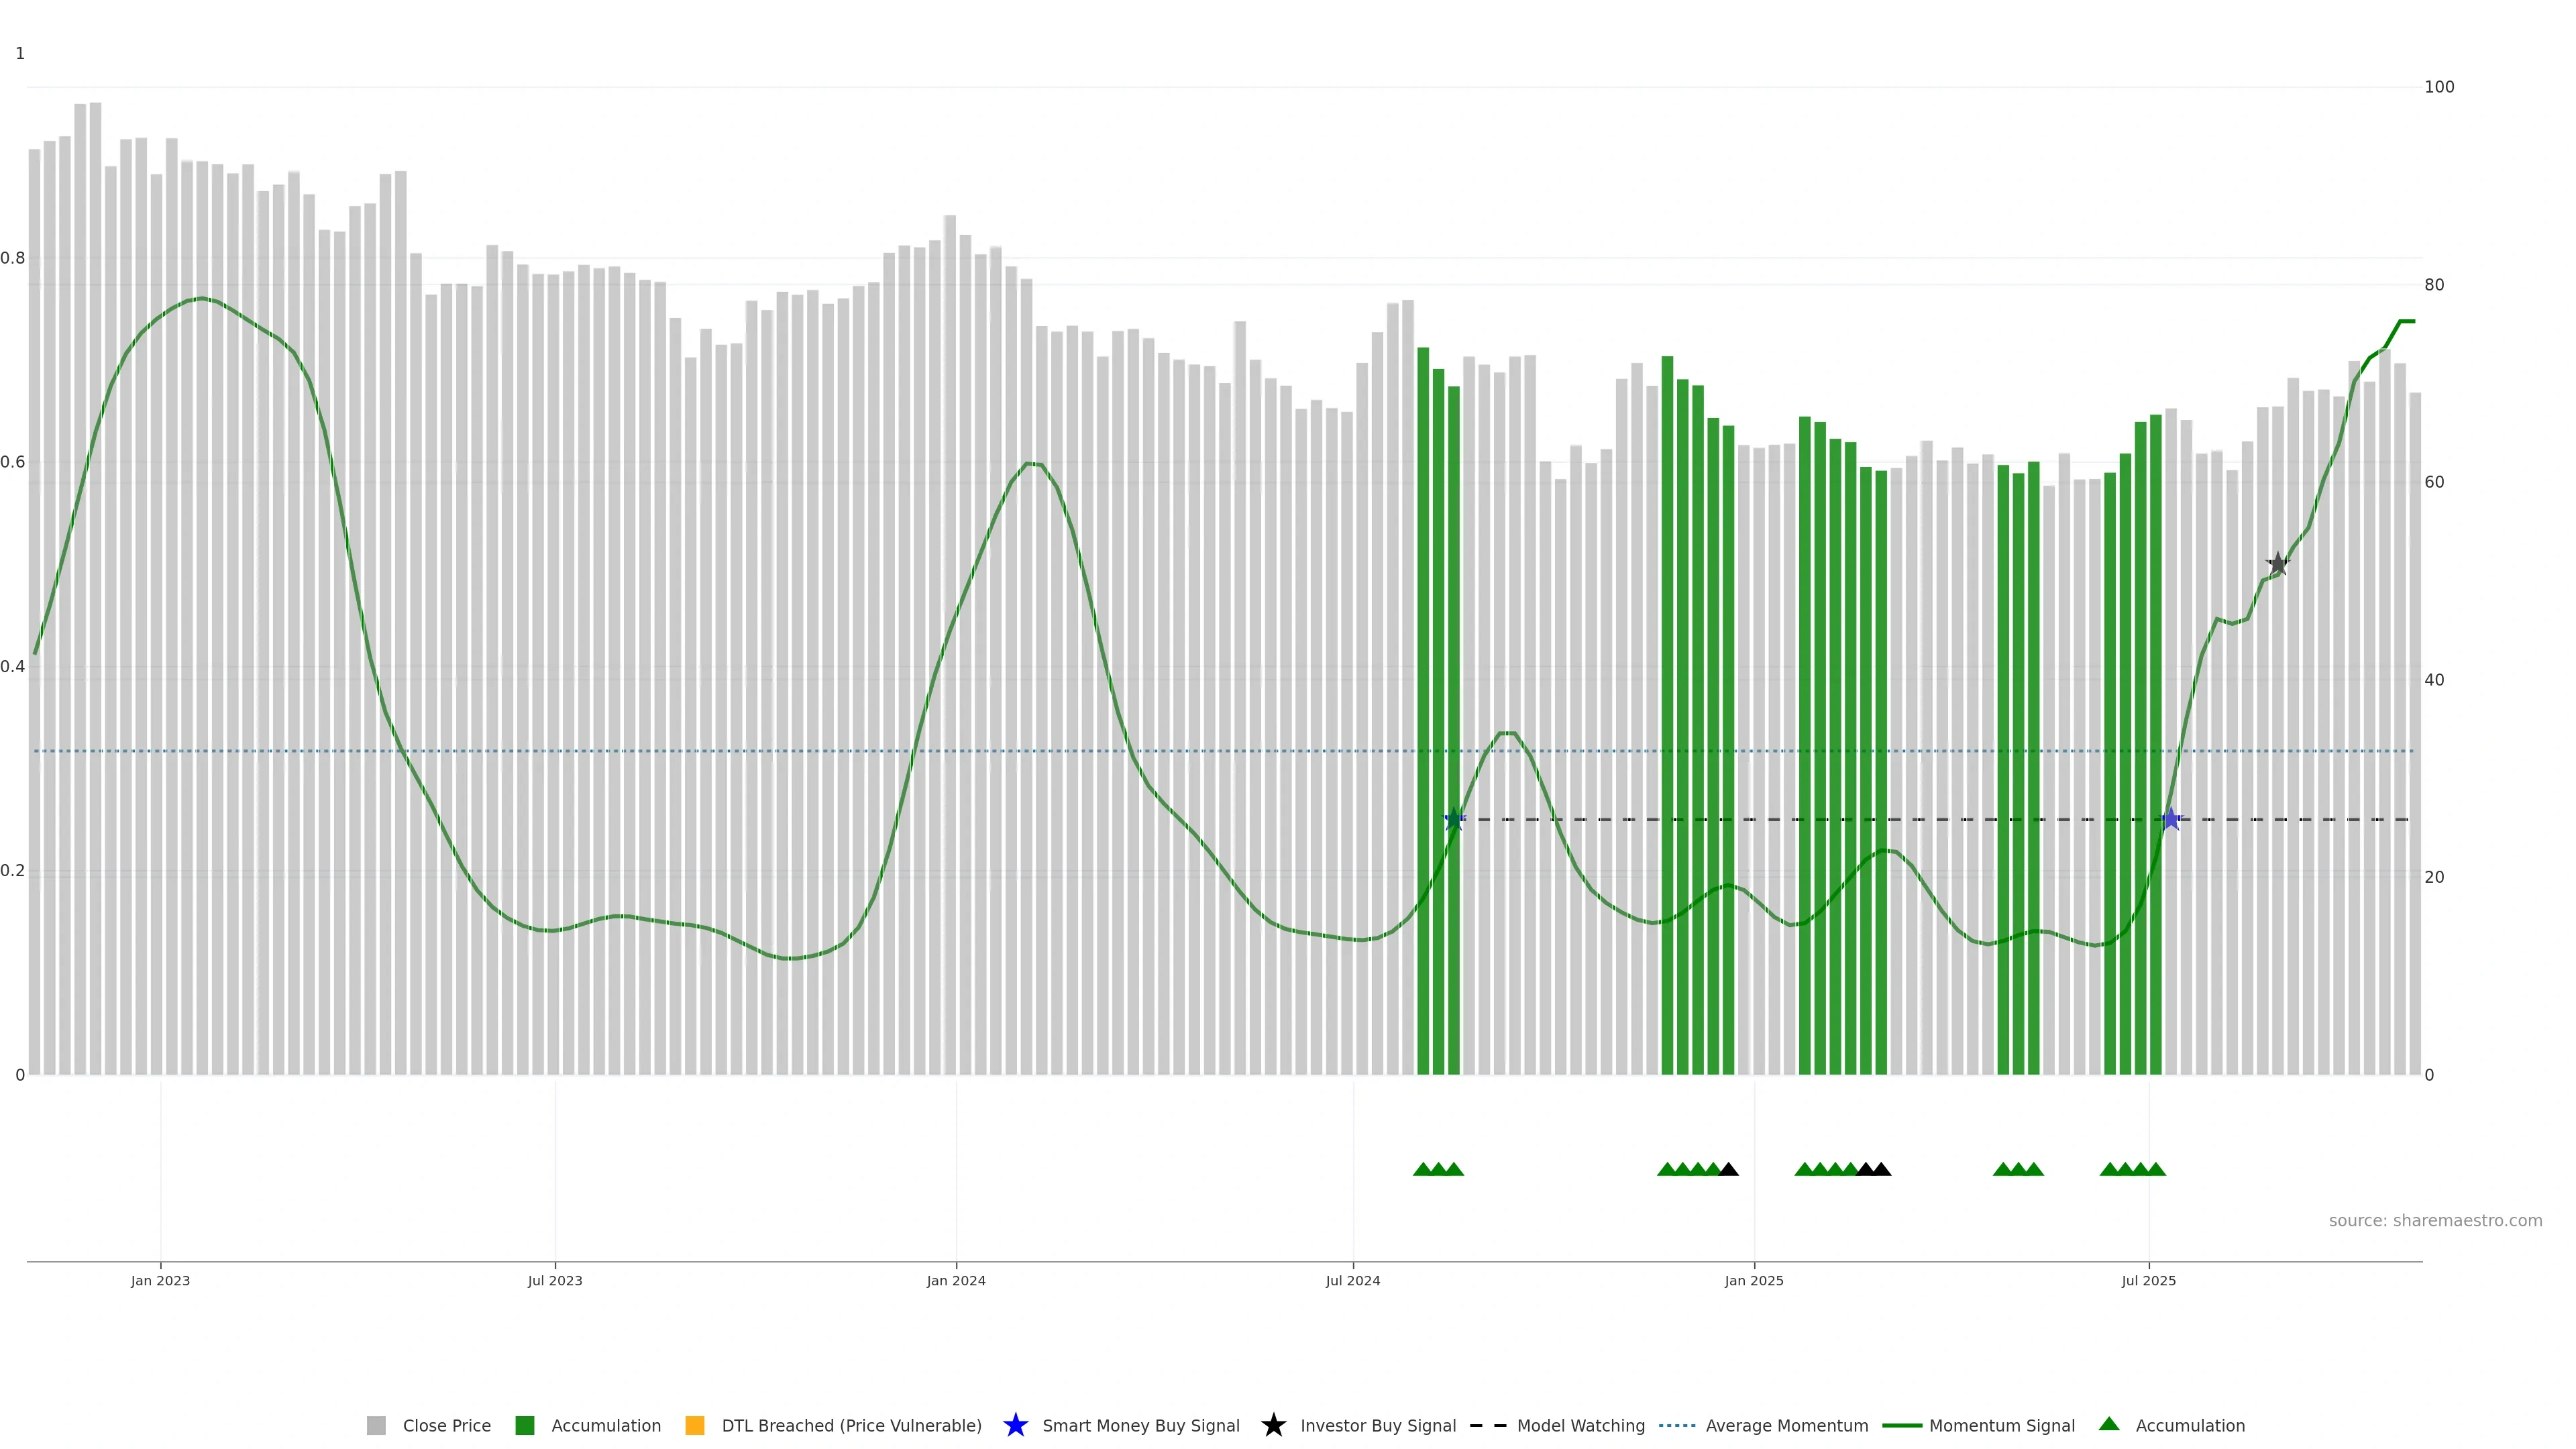Click the Jul 2025 axis label

pyautogui.click(x=2148, y=1280)
